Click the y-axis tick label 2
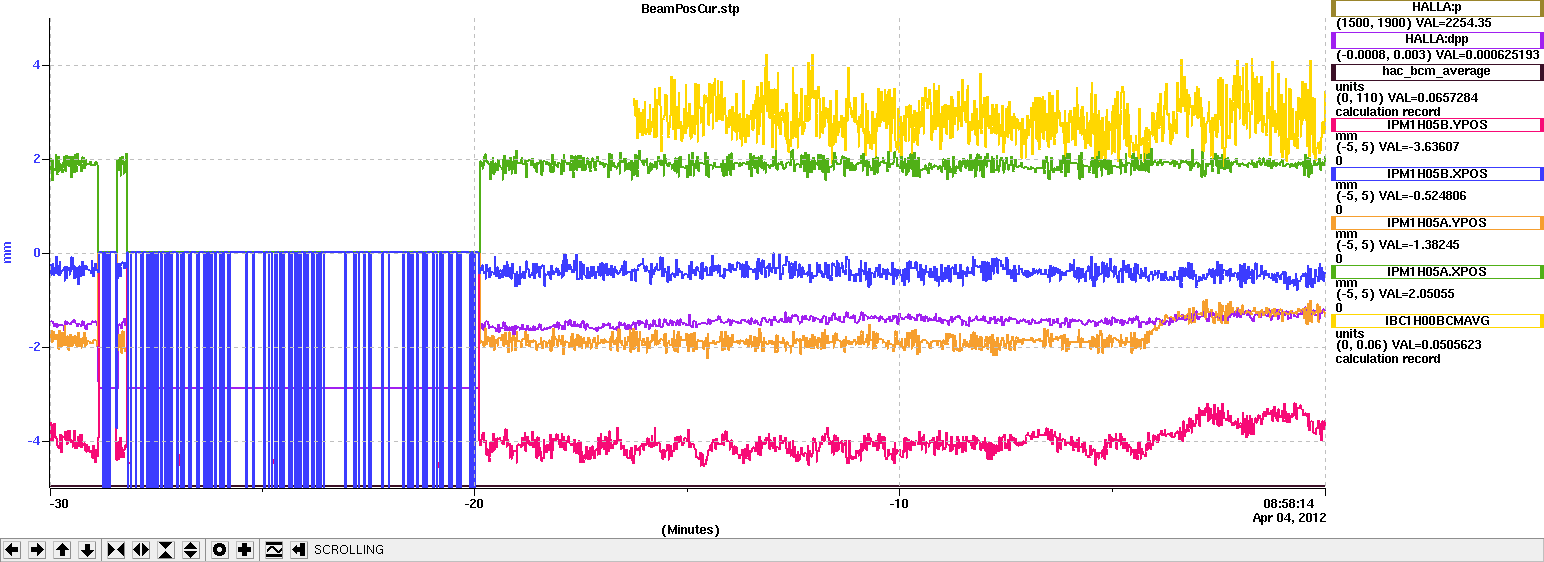 click(36, 160)
